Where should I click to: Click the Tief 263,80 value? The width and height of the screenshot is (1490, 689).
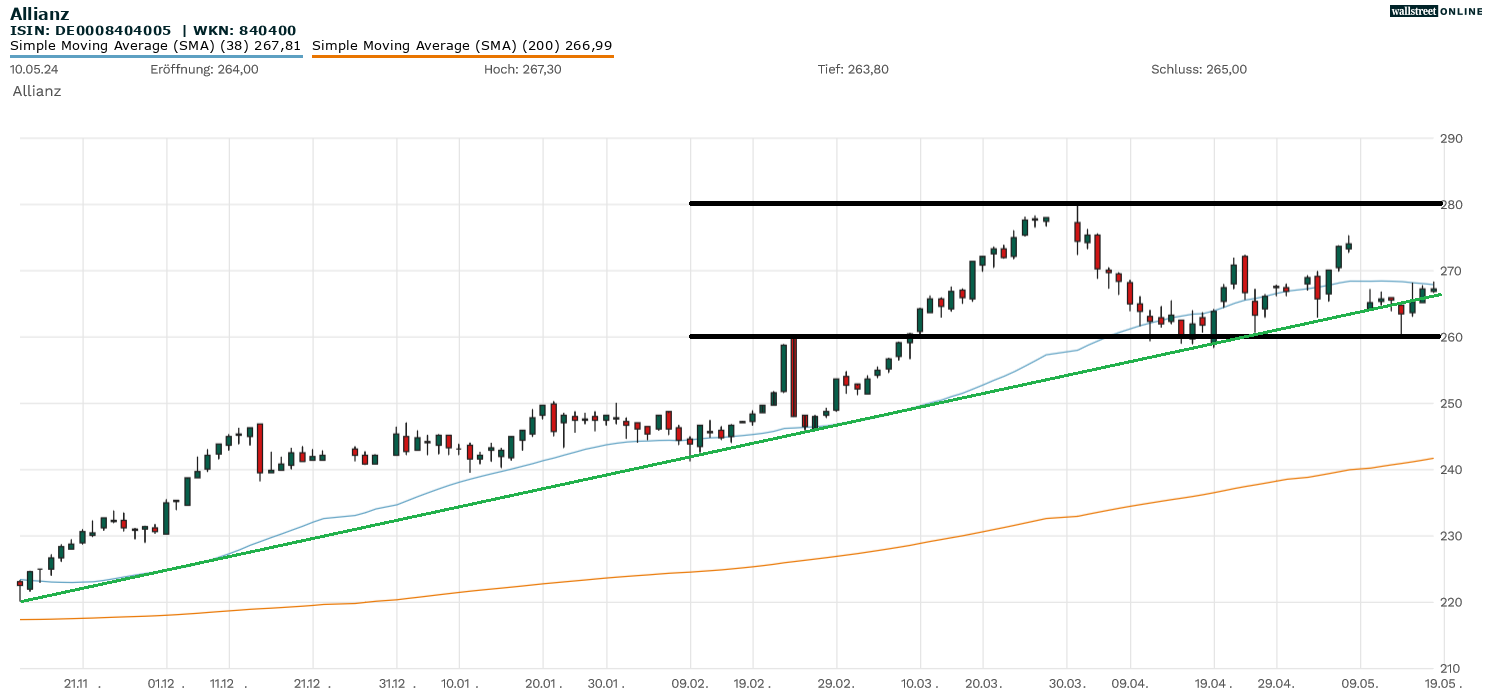point(852,69)
